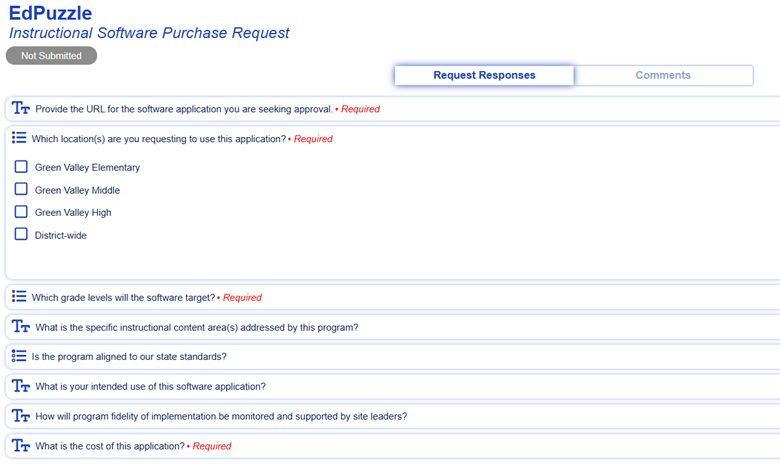
Task: Click list icon beside the grade levels question
Action: click(x=19, y=296)
